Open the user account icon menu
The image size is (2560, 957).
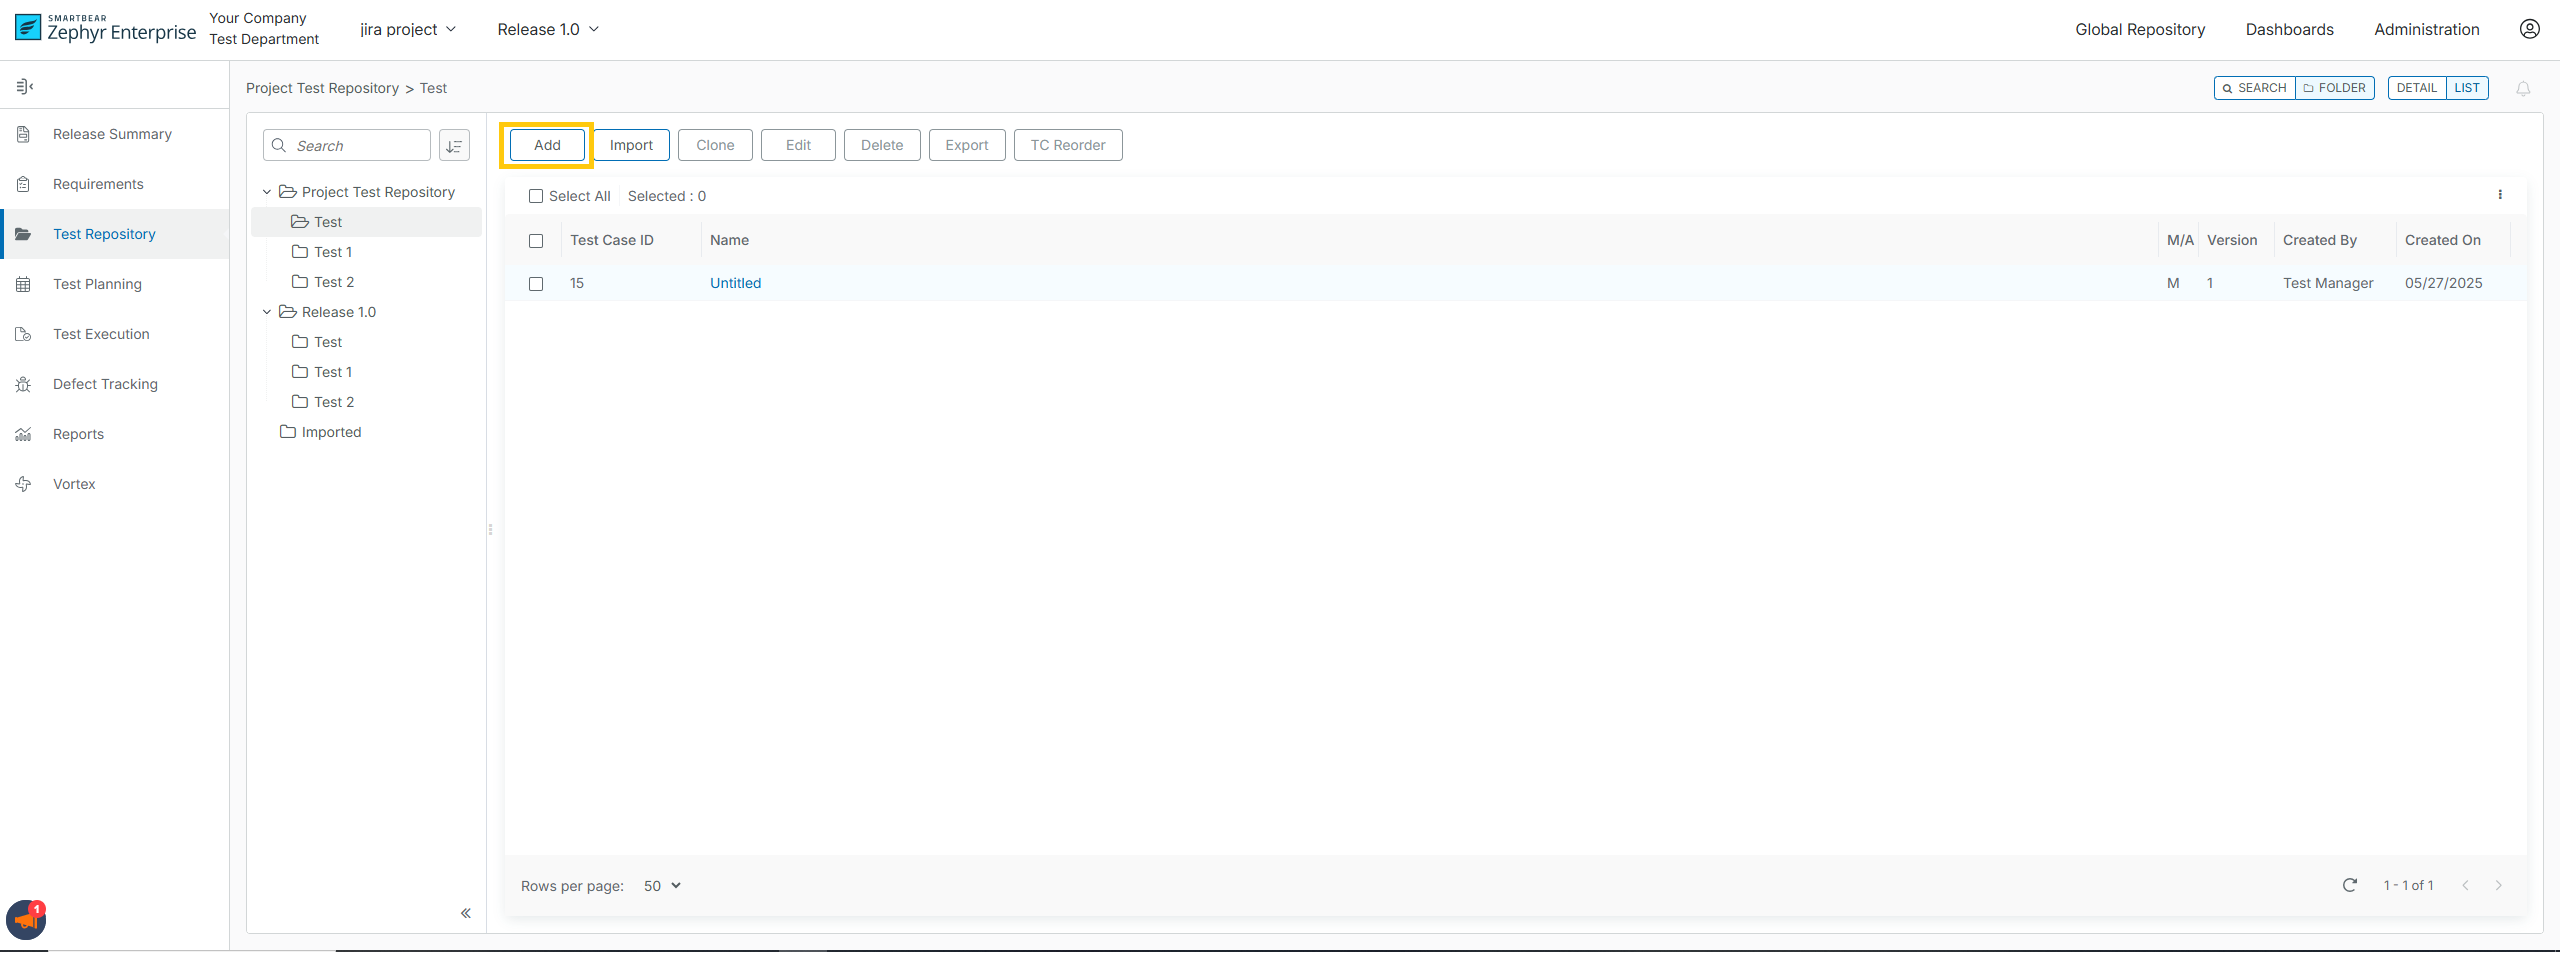pyautogui.click(x=2530, y=29)
